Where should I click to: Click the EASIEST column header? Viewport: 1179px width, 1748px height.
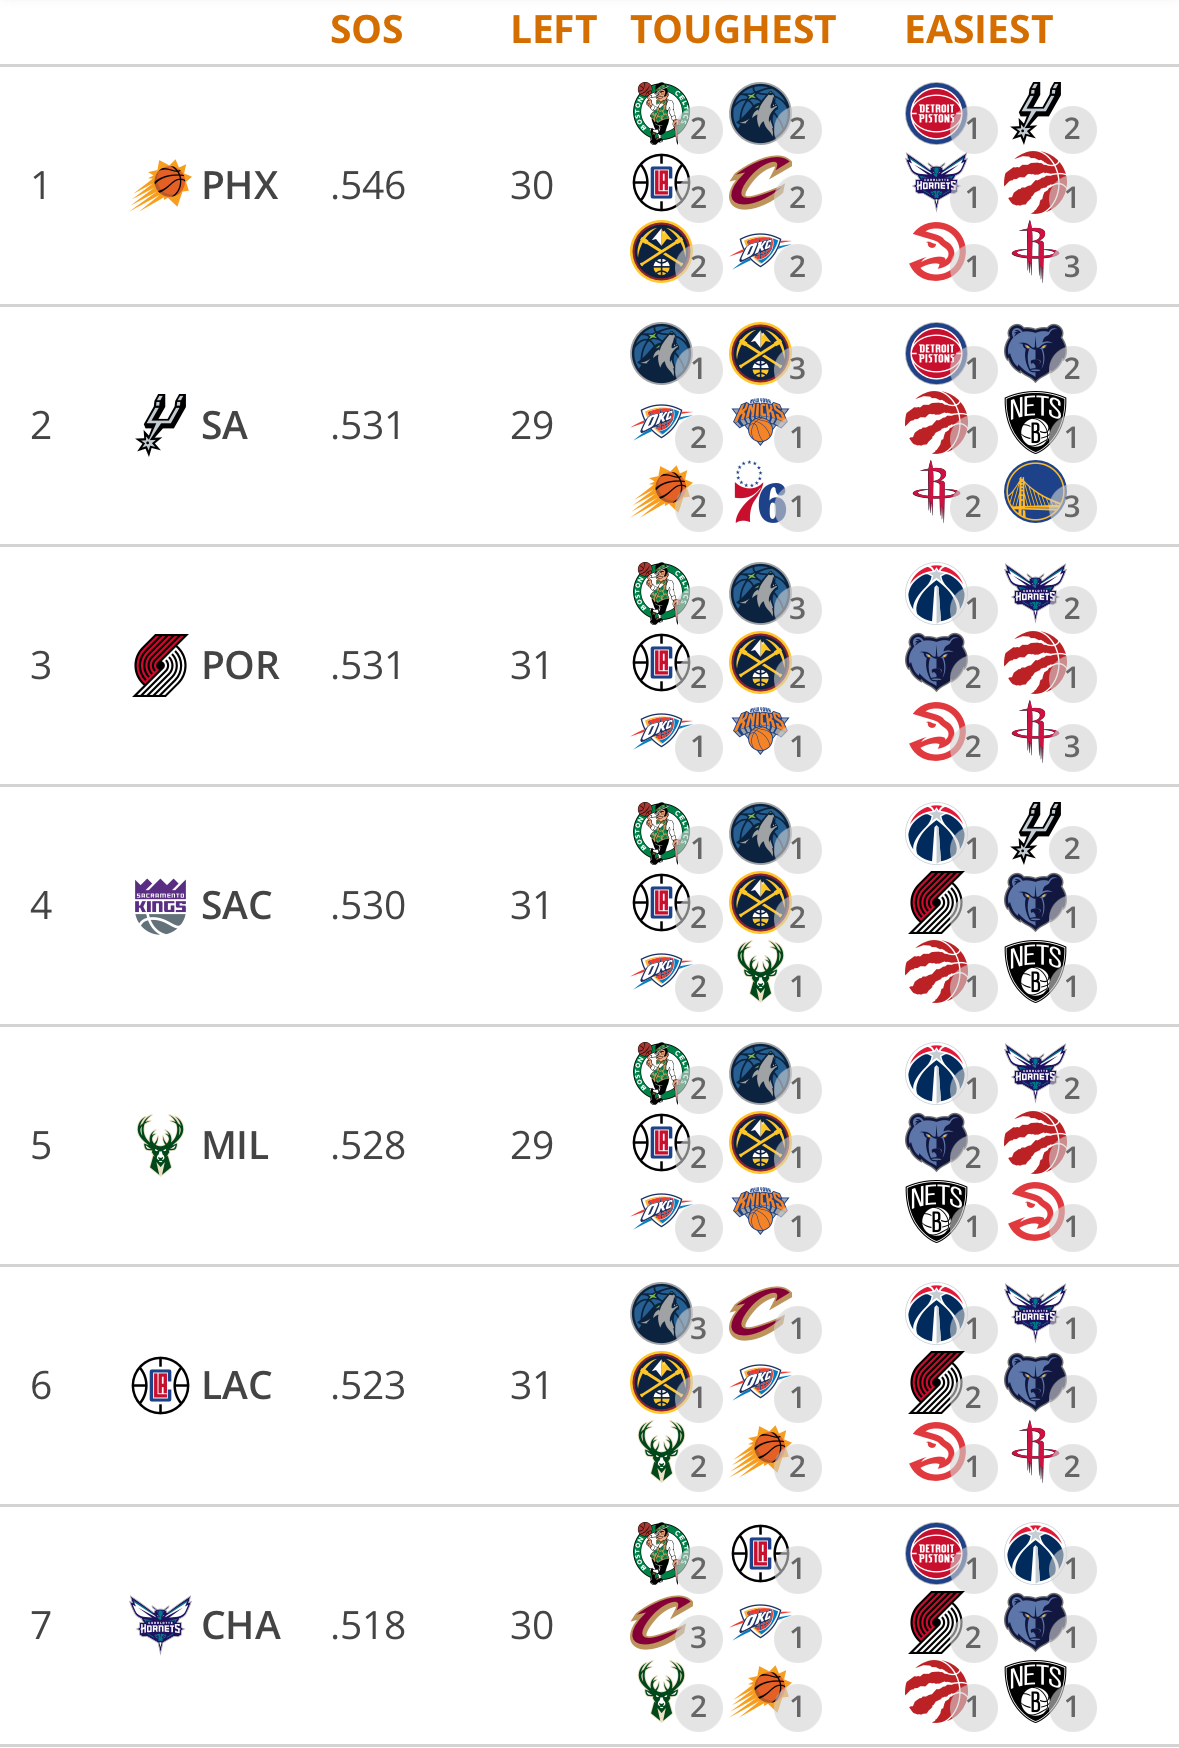tap(979, 30)
